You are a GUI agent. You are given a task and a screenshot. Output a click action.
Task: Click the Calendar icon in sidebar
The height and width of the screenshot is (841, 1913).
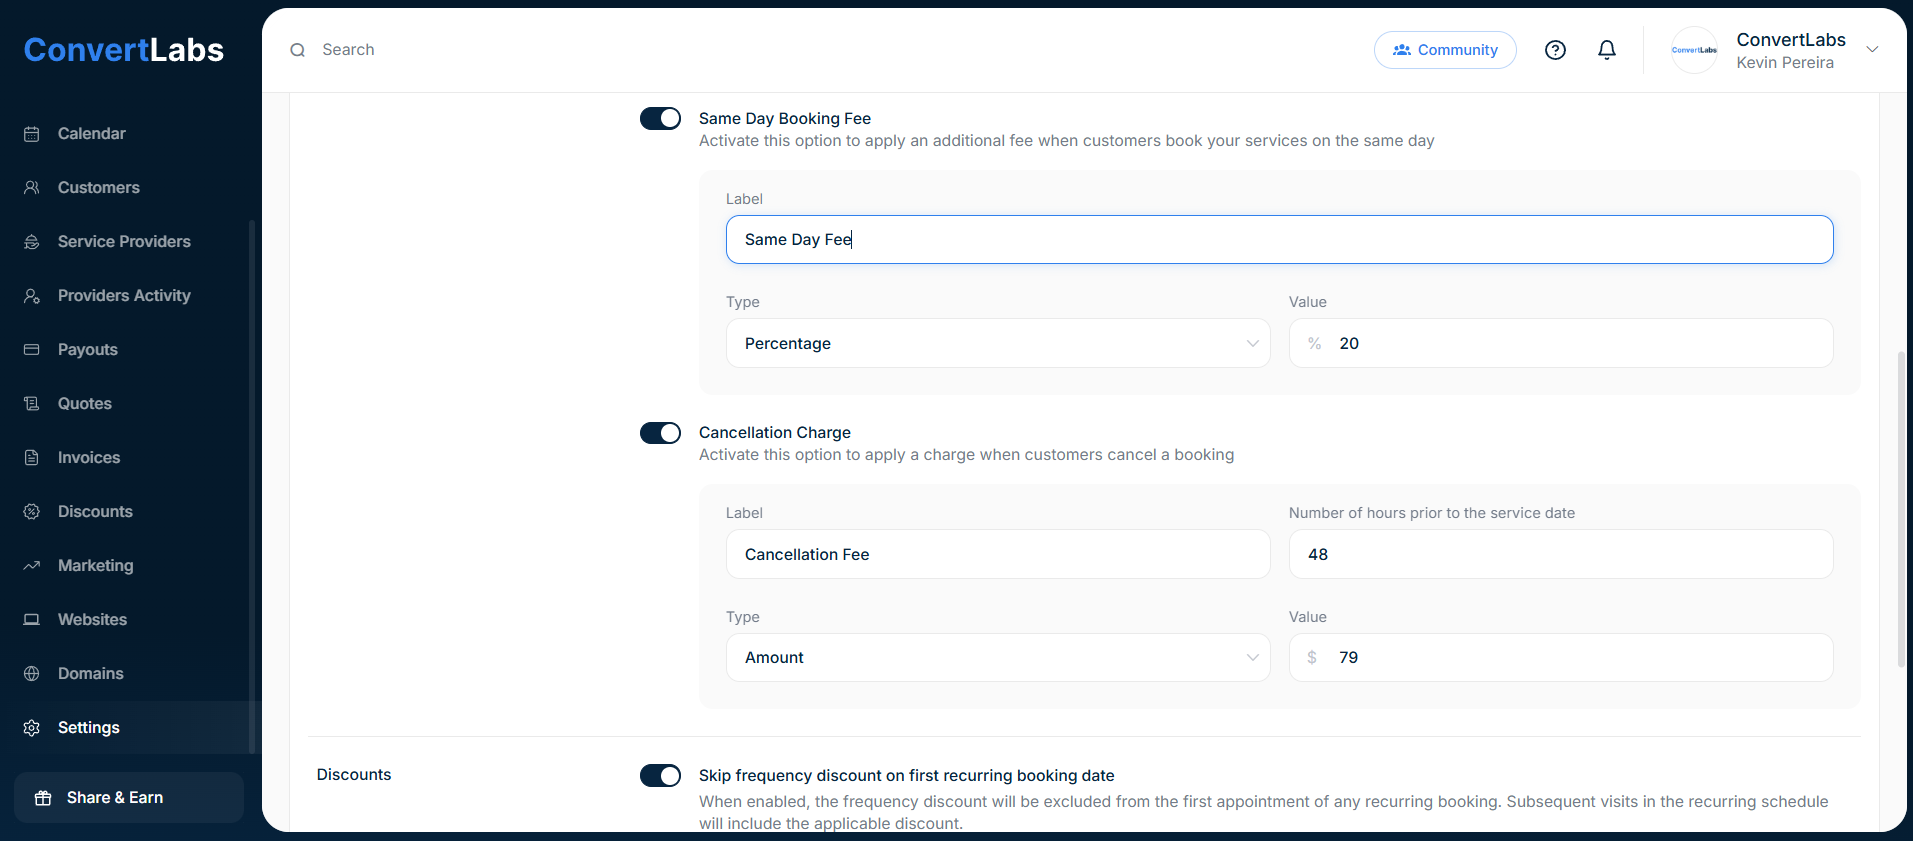pos(32,134)
